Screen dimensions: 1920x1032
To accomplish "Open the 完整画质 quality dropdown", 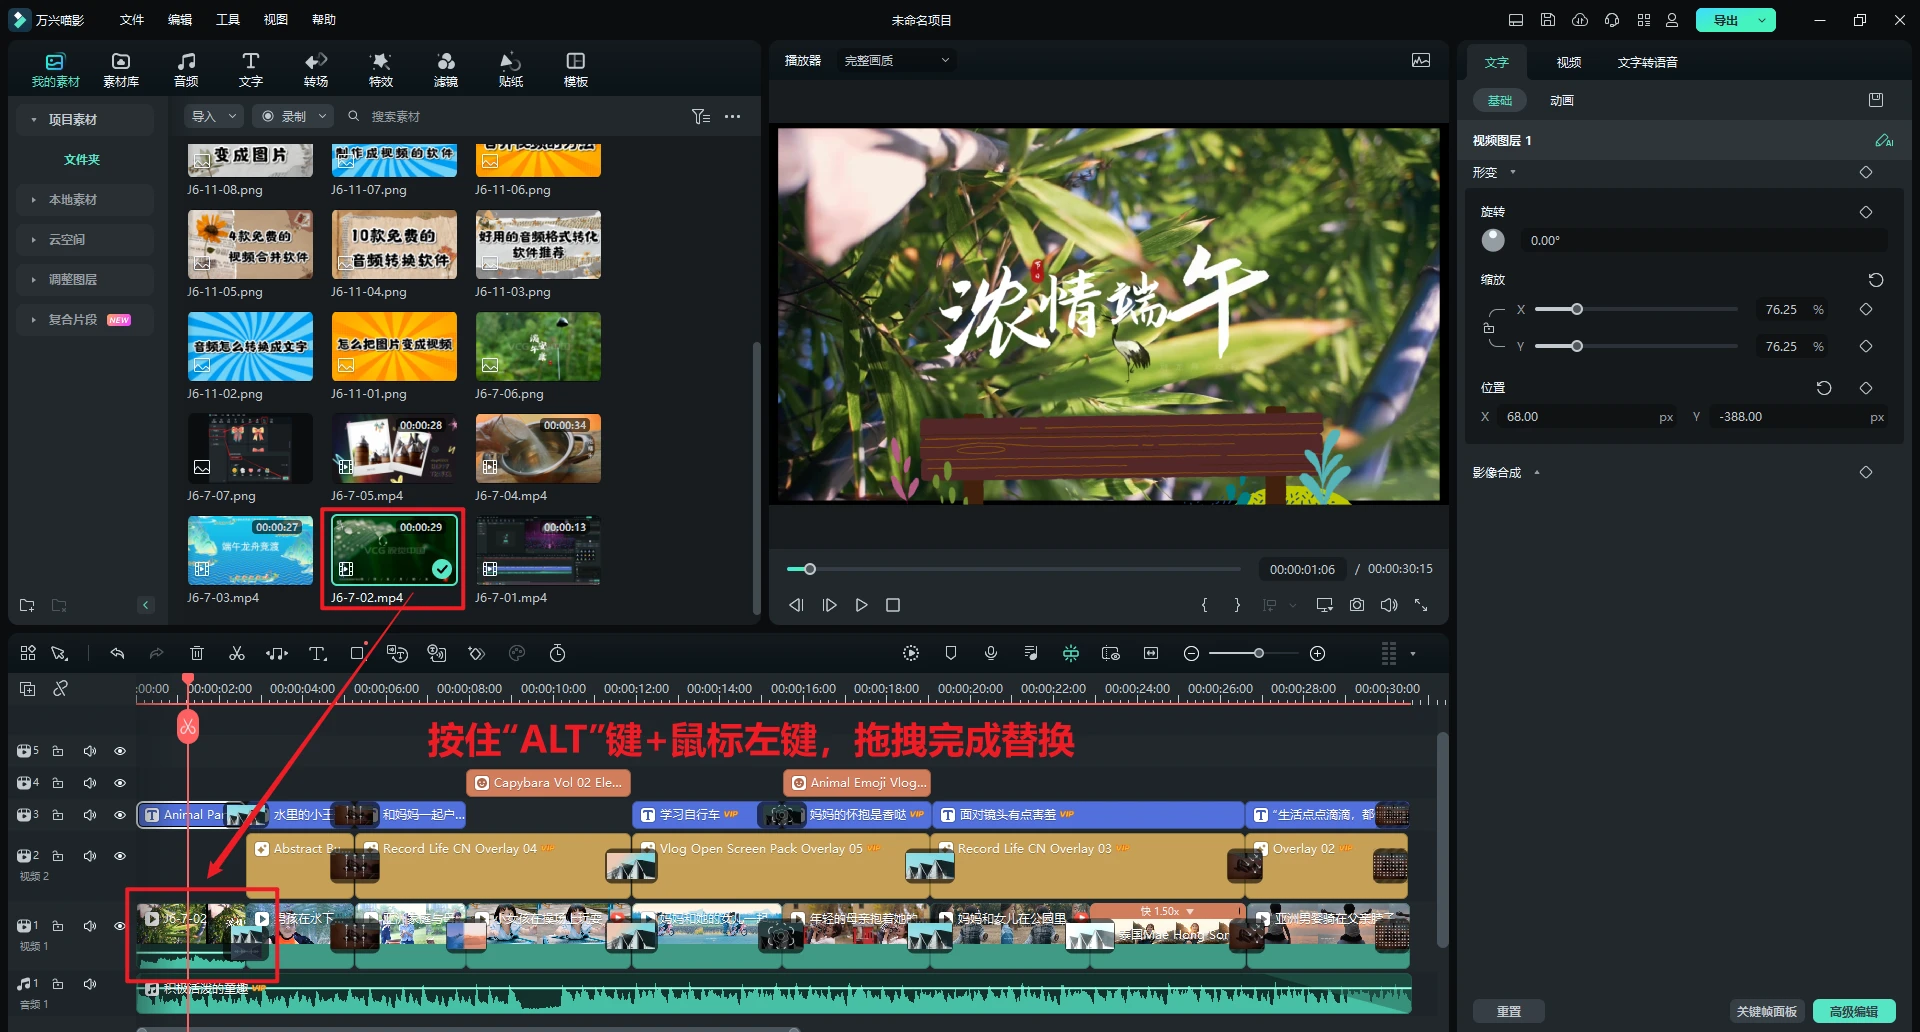I will click(x=897, y=61).
